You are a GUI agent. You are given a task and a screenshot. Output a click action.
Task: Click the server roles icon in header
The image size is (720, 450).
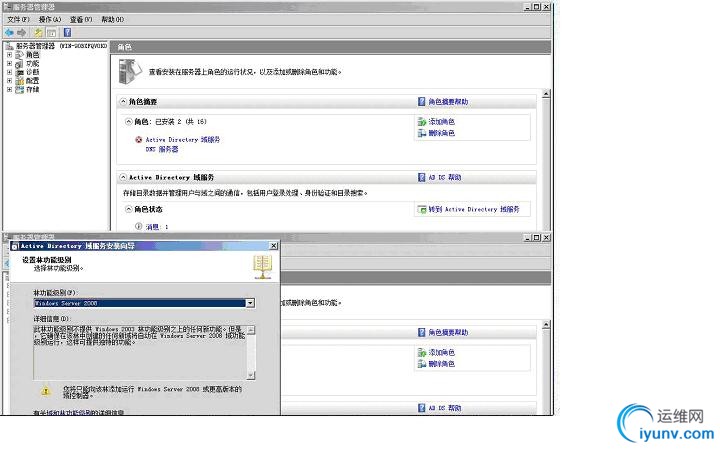point(130,72)
